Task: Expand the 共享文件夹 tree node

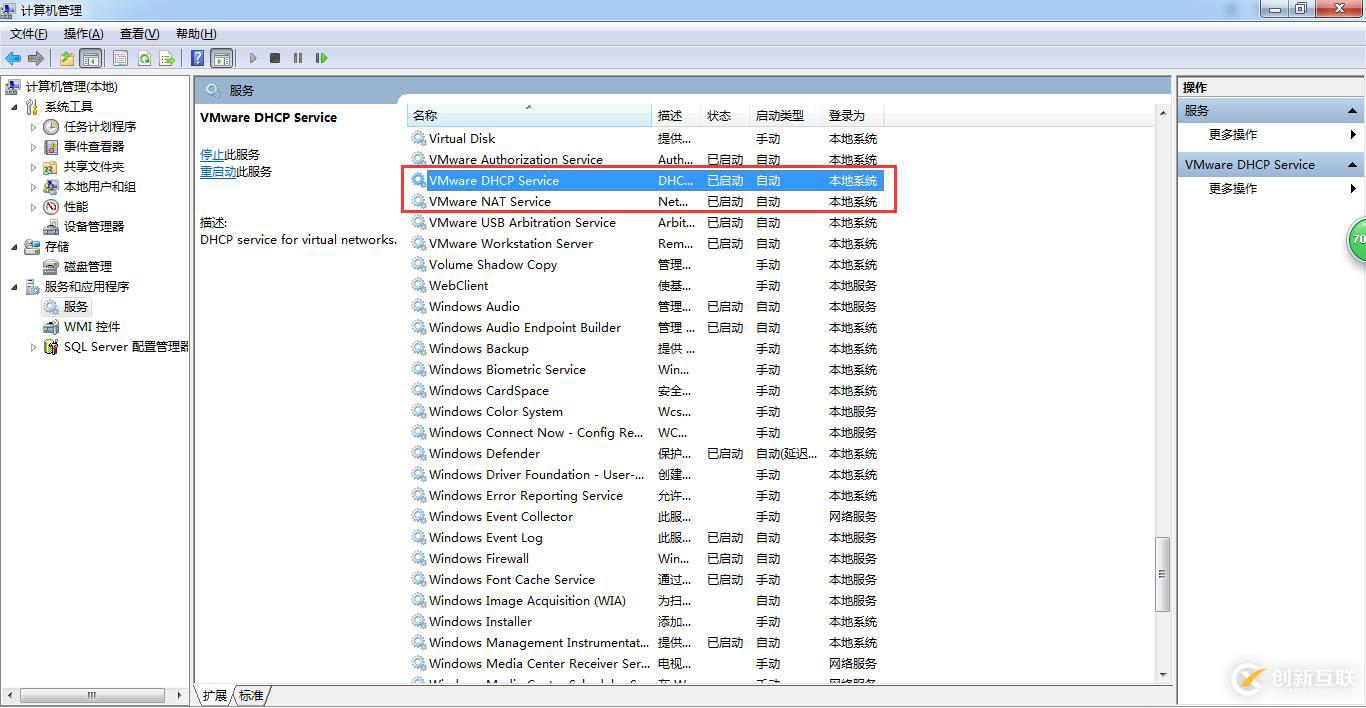Action: [33, 167]
